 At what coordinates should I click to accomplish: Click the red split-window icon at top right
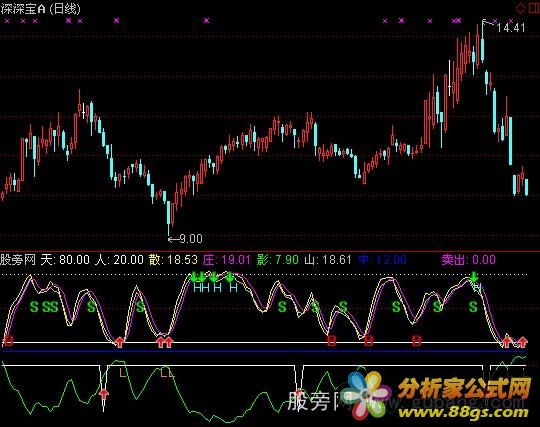533,8
